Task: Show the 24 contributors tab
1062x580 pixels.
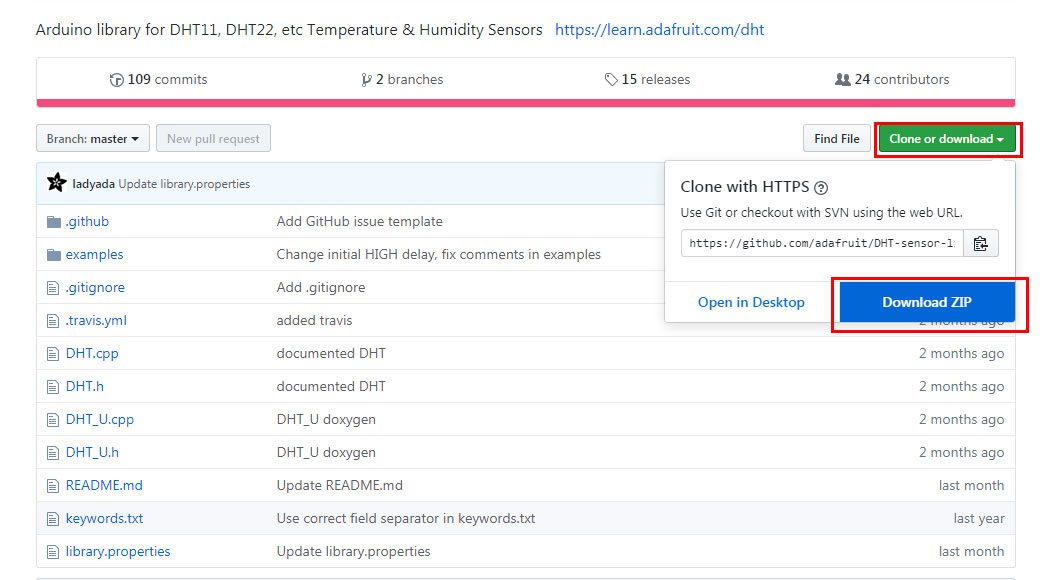Action: pos(892,80)
